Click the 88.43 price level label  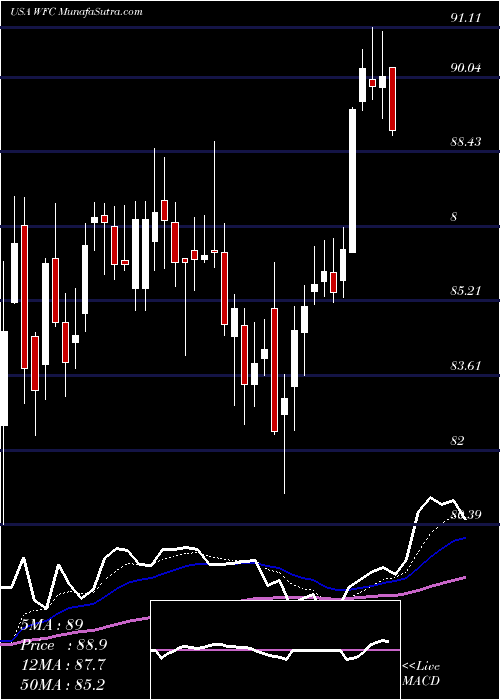coord(466,142)
